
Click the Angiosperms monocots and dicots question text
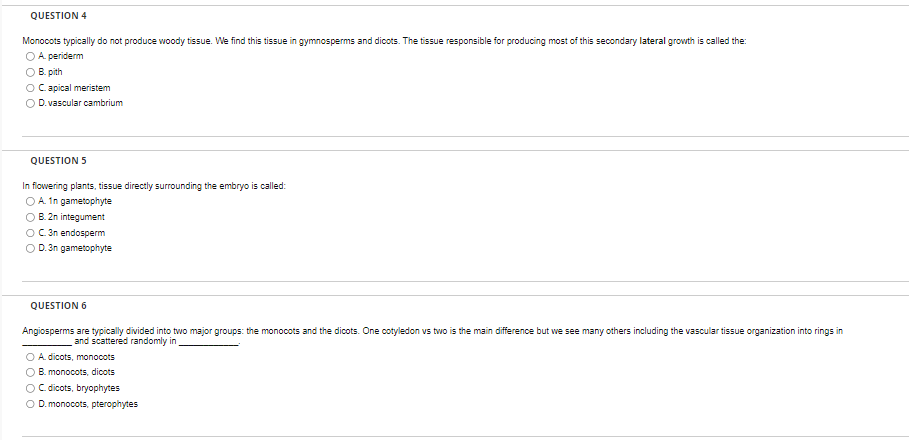[432, 336]
